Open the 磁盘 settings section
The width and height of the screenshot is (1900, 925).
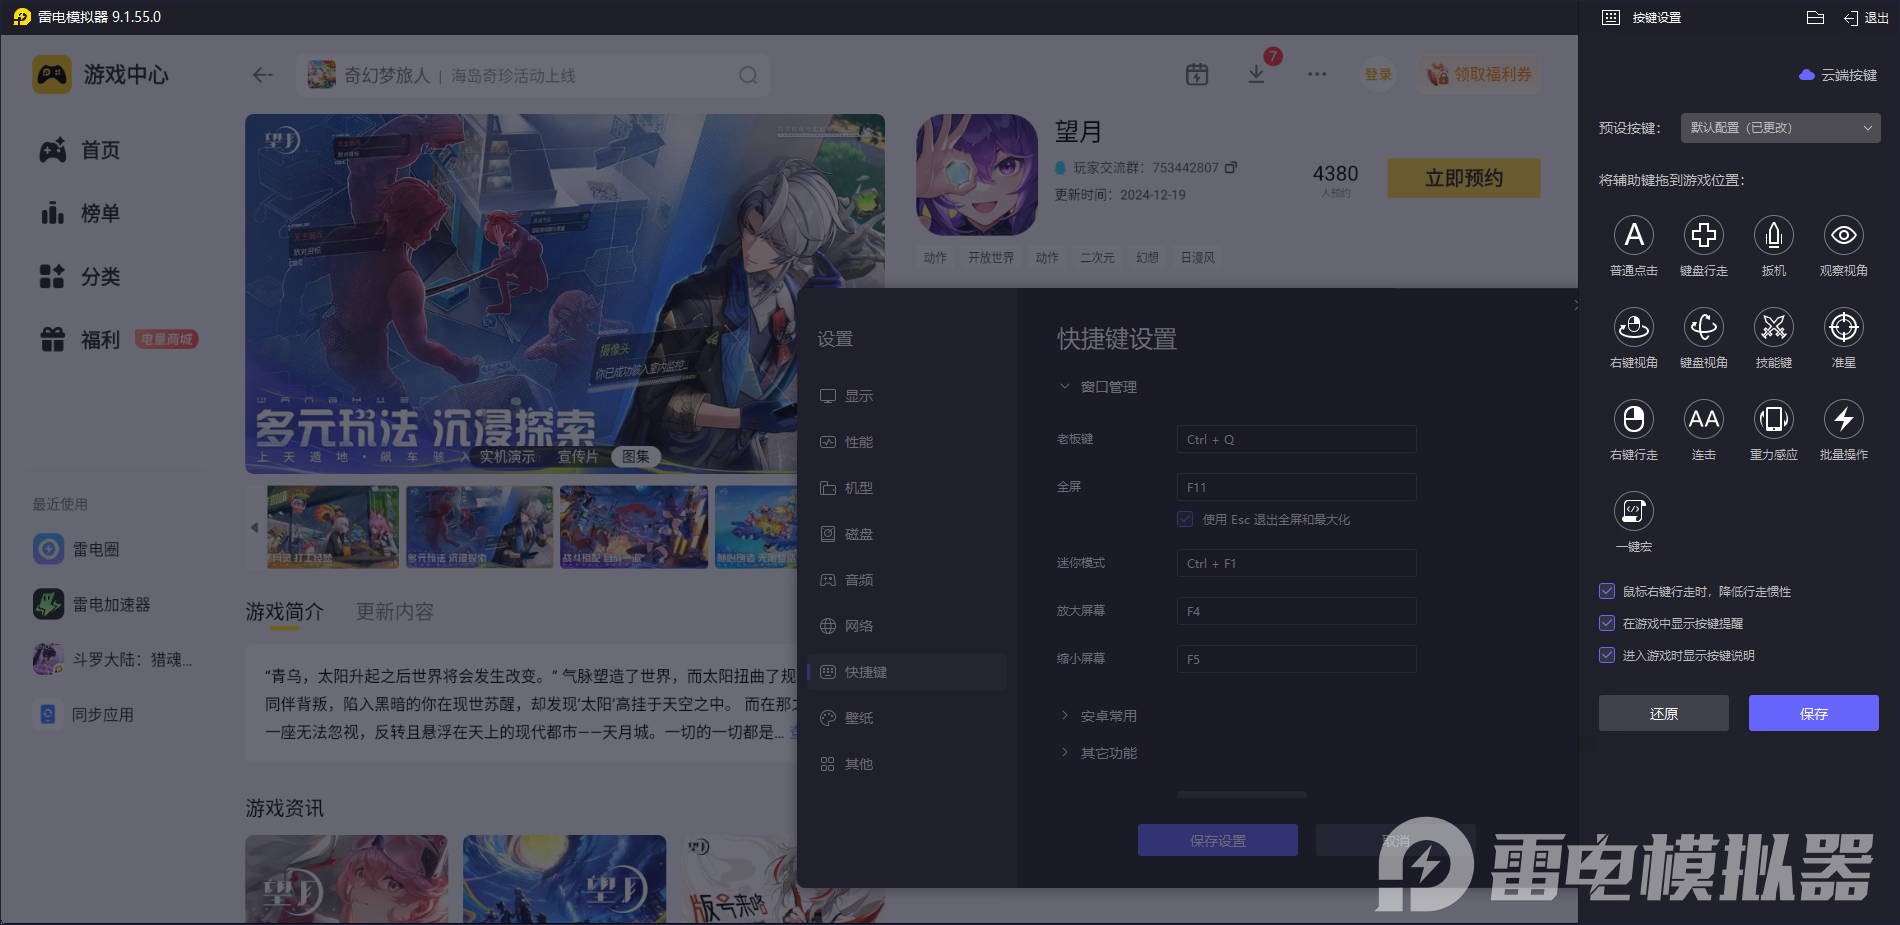tap(907, 534)
